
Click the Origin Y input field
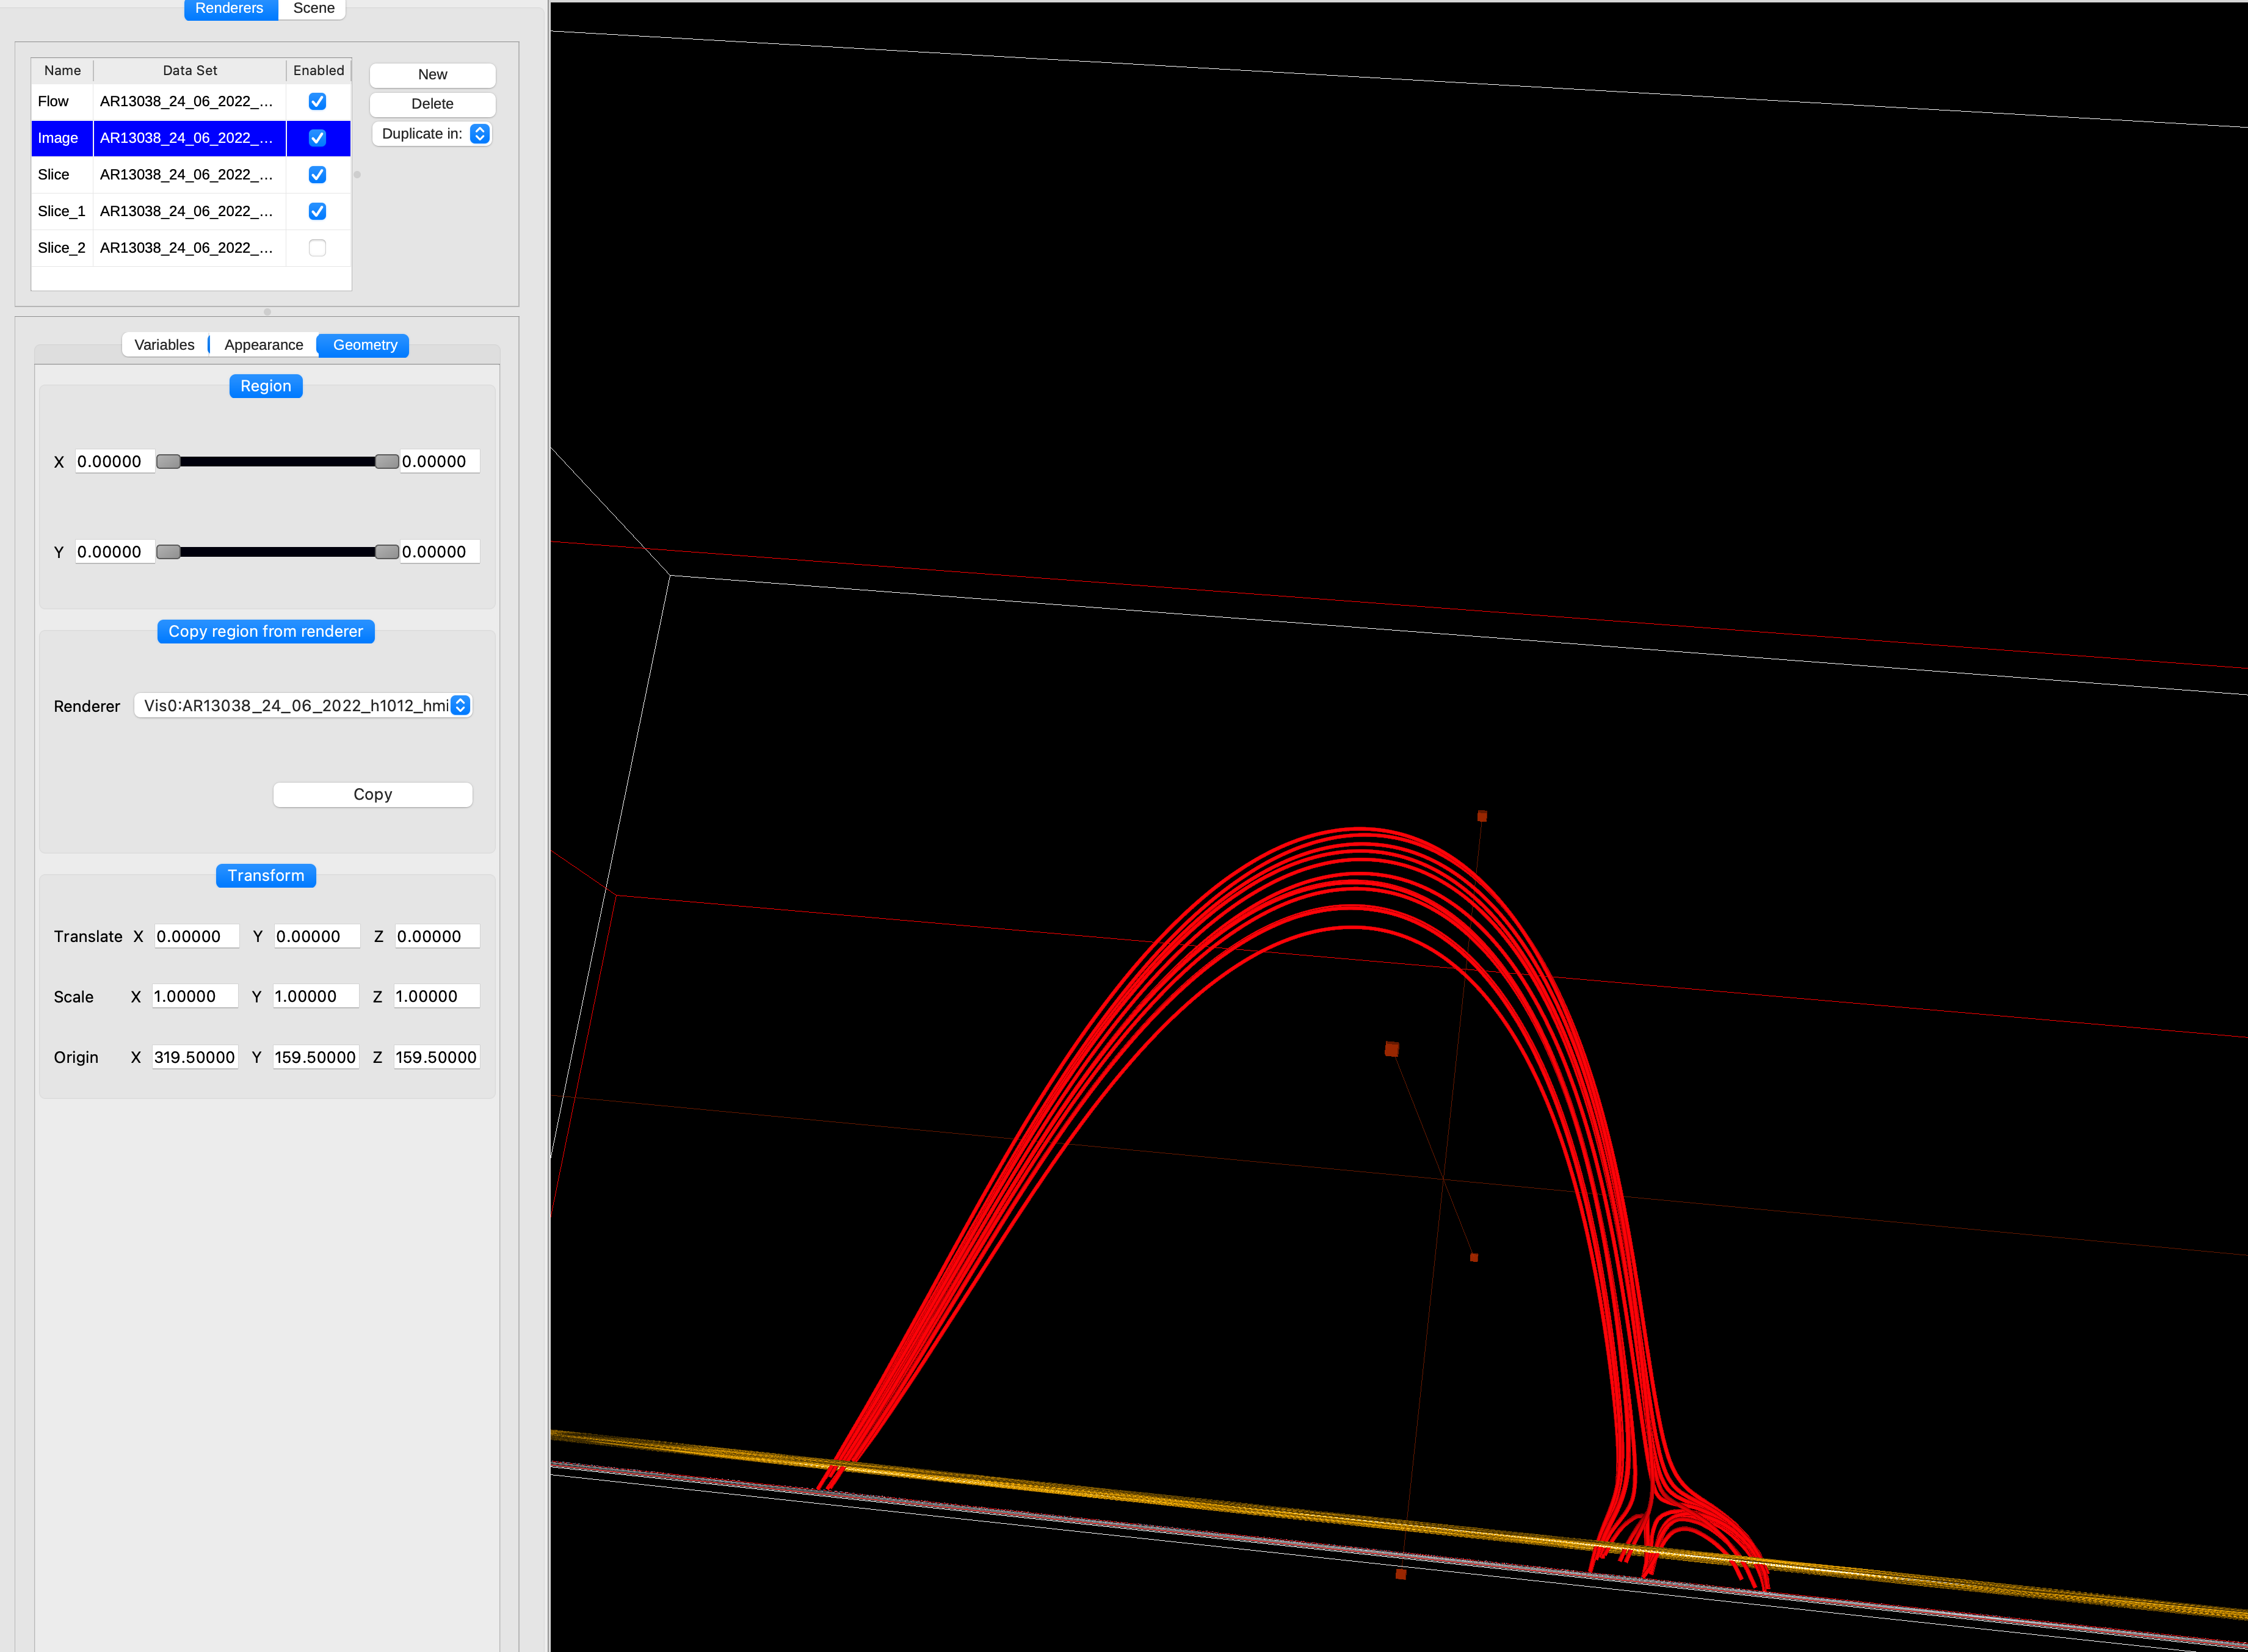tap(315, 1058)
